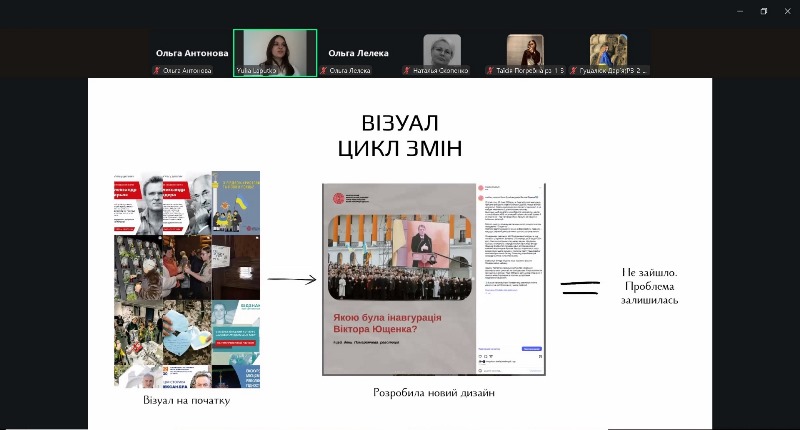
Task: Open Ольга Антонова participant tile
Action: [192, 53]
